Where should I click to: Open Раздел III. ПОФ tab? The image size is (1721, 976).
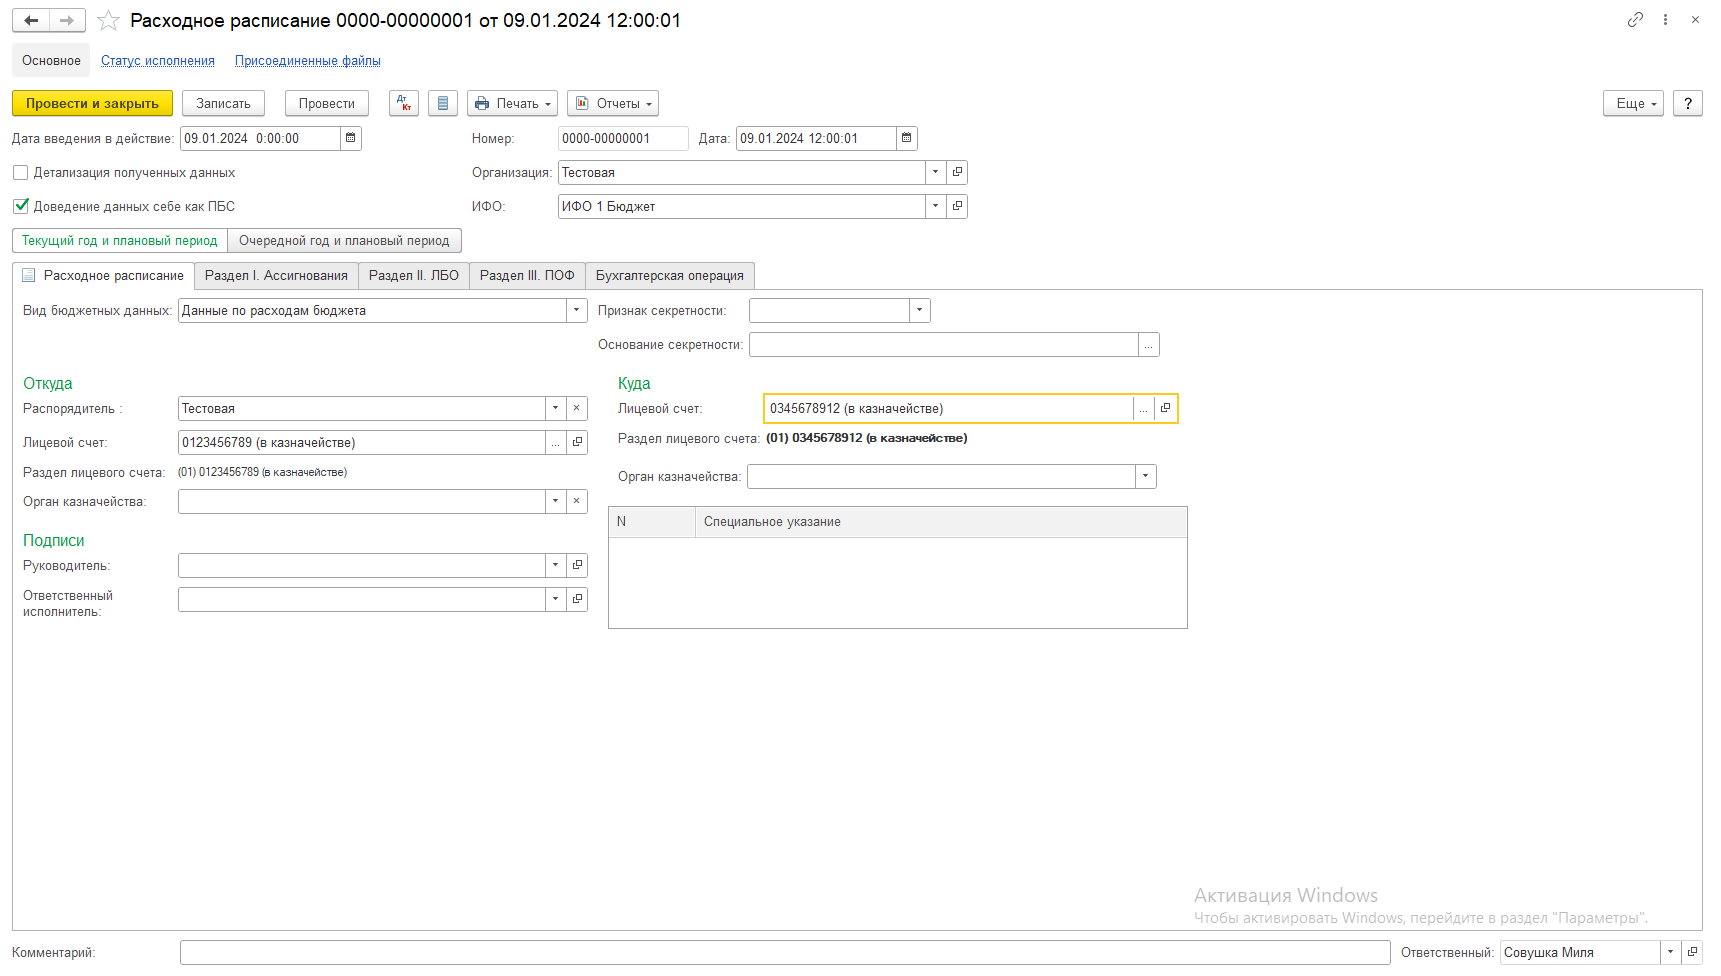coord(527,275)
